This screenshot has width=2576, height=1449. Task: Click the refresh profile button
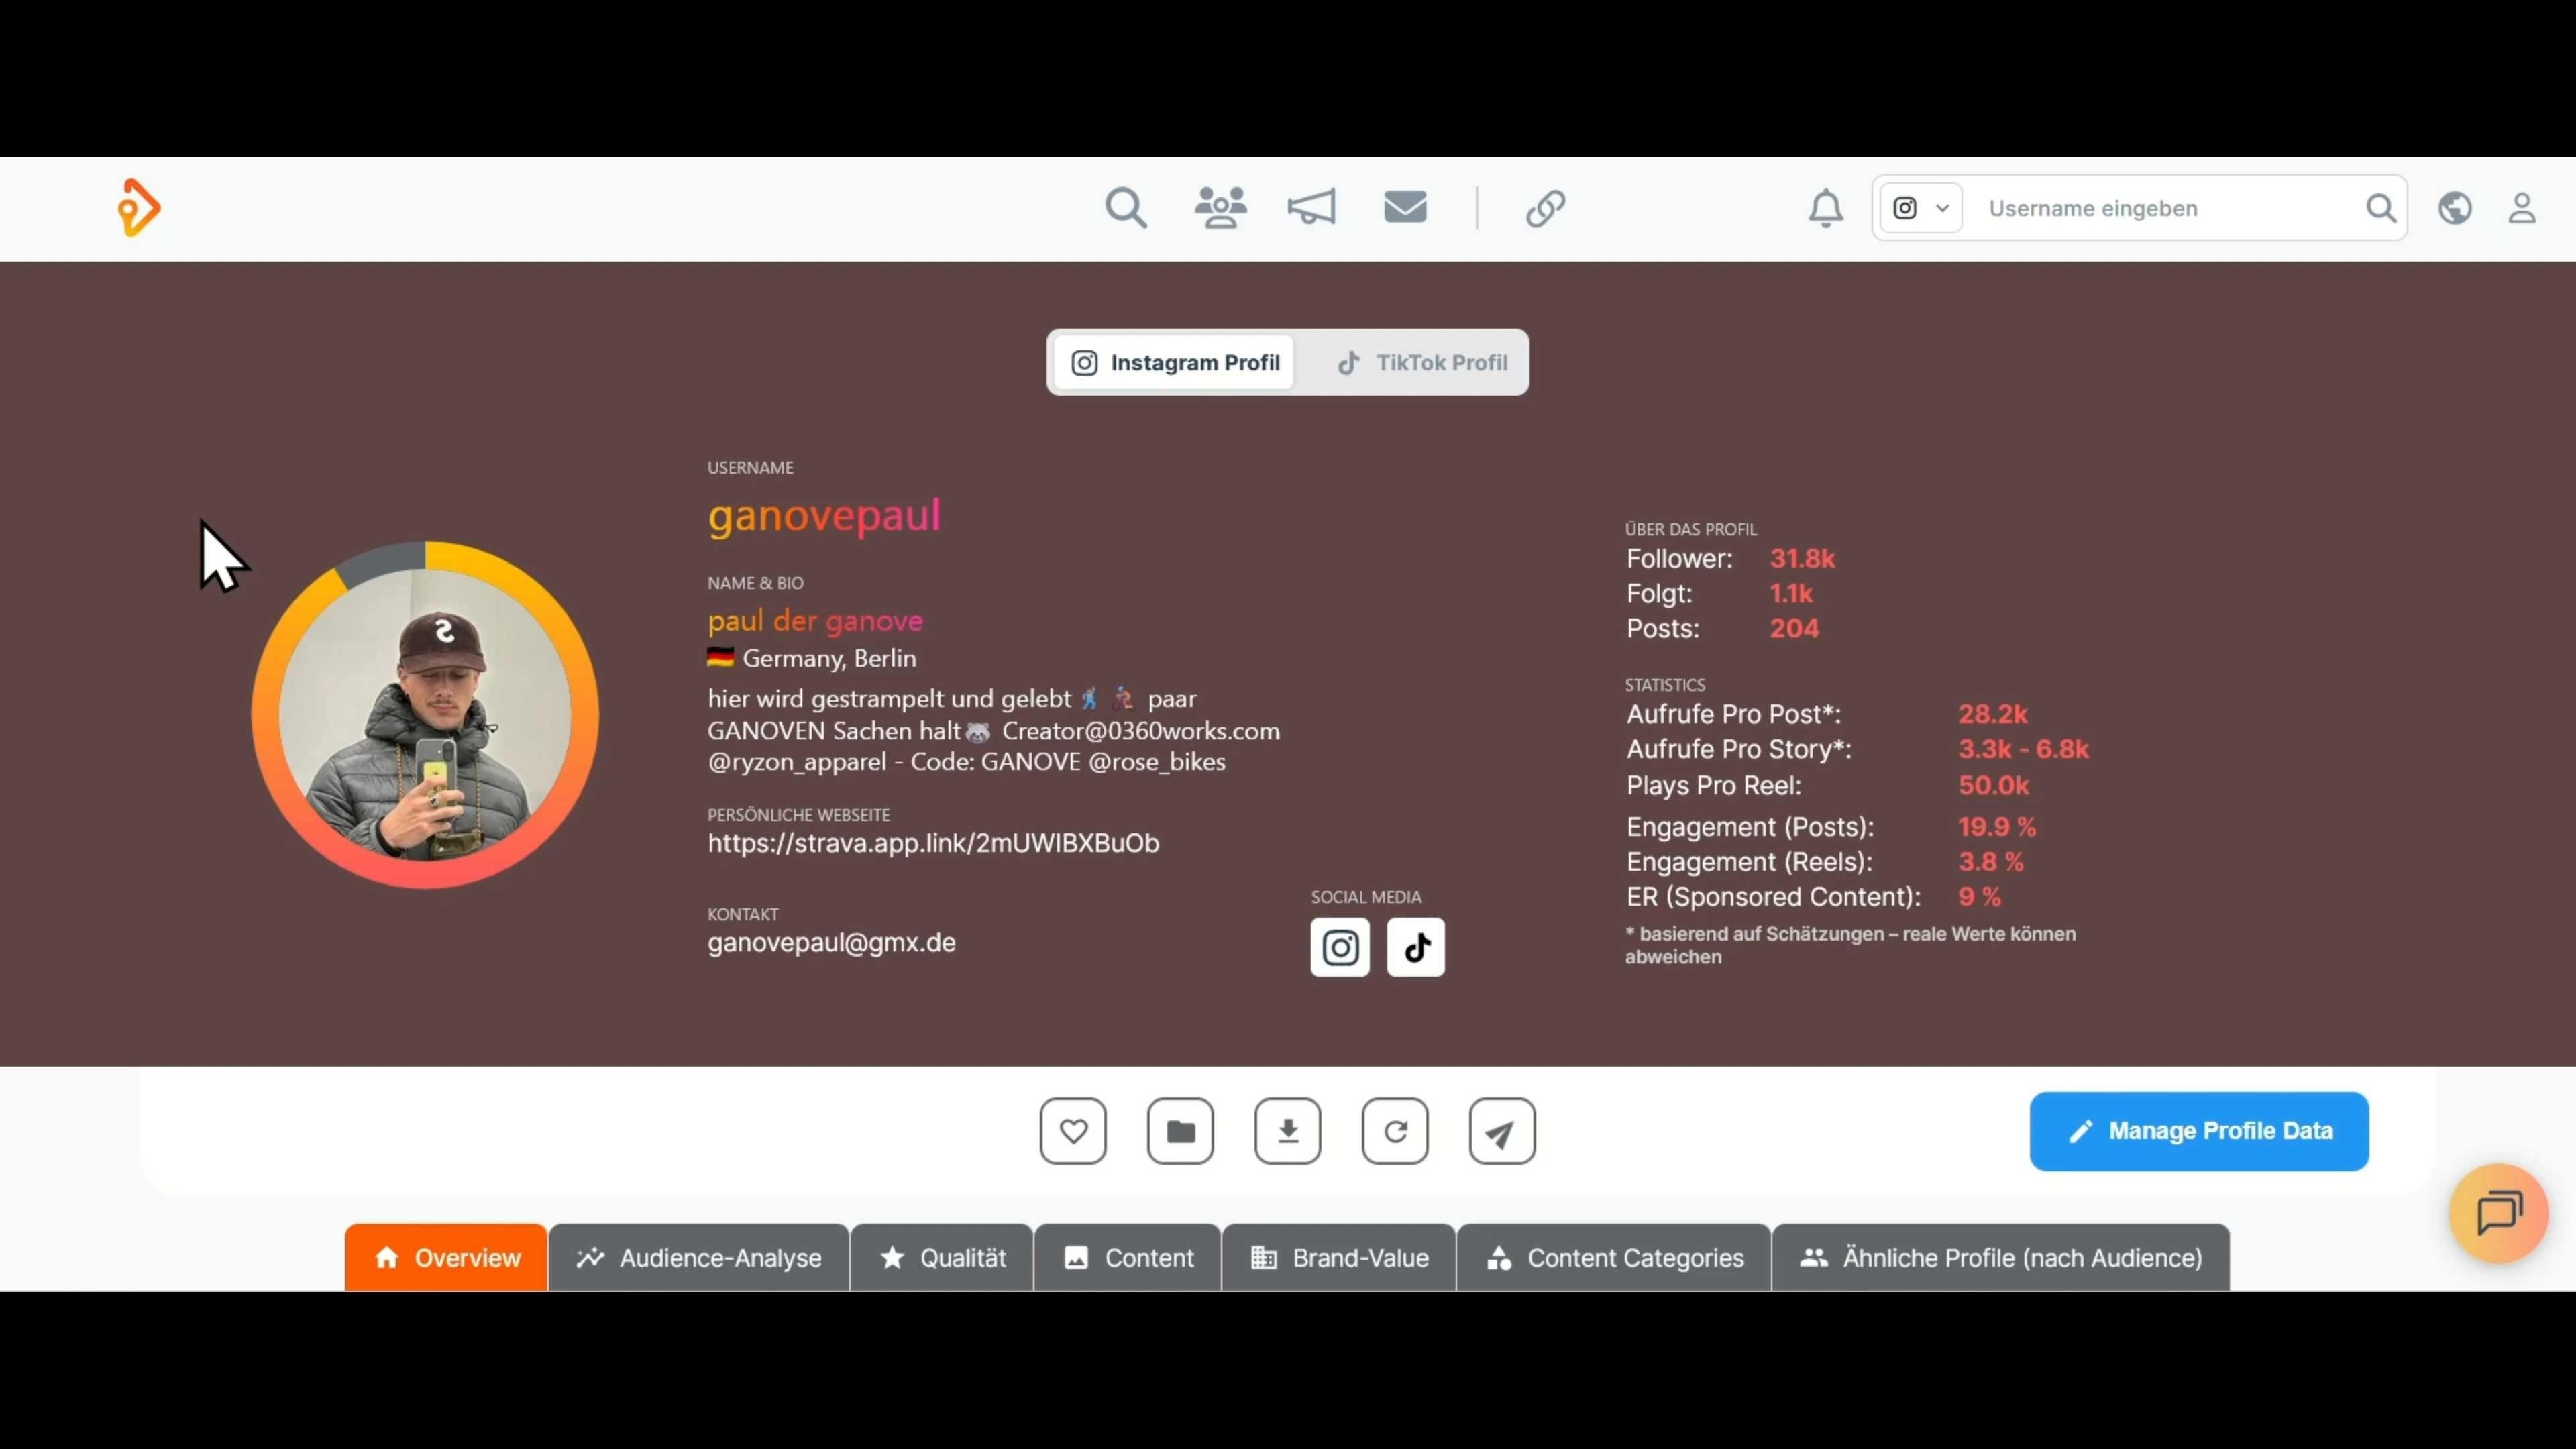[1395, 1131]
